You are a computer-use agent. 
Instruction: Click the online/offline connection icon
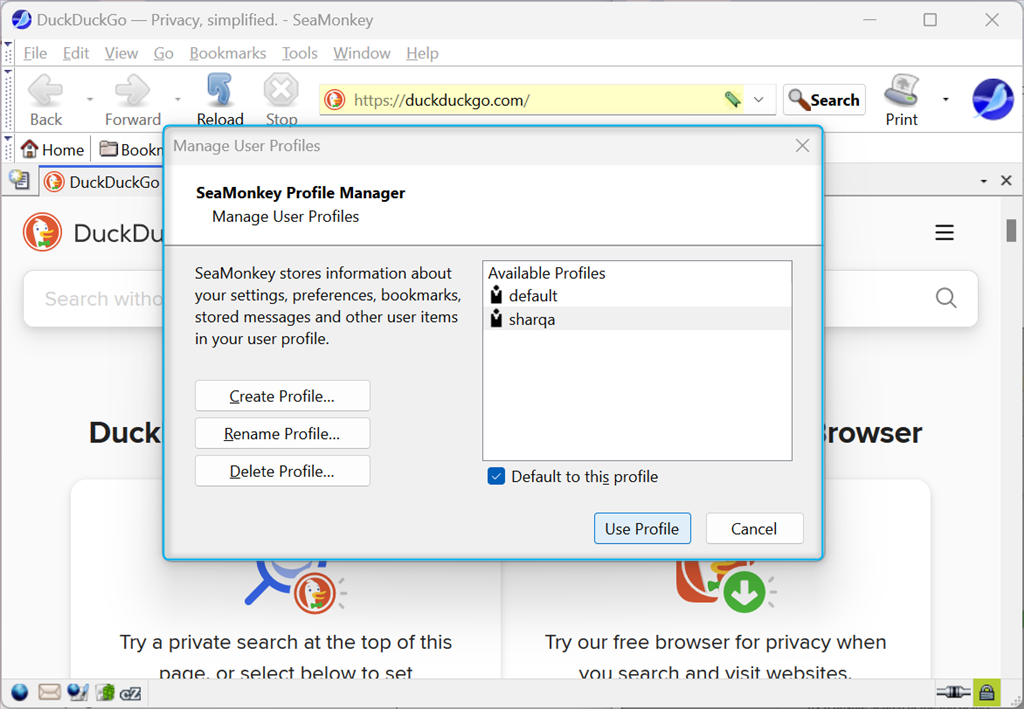click(x=953, y=691)
